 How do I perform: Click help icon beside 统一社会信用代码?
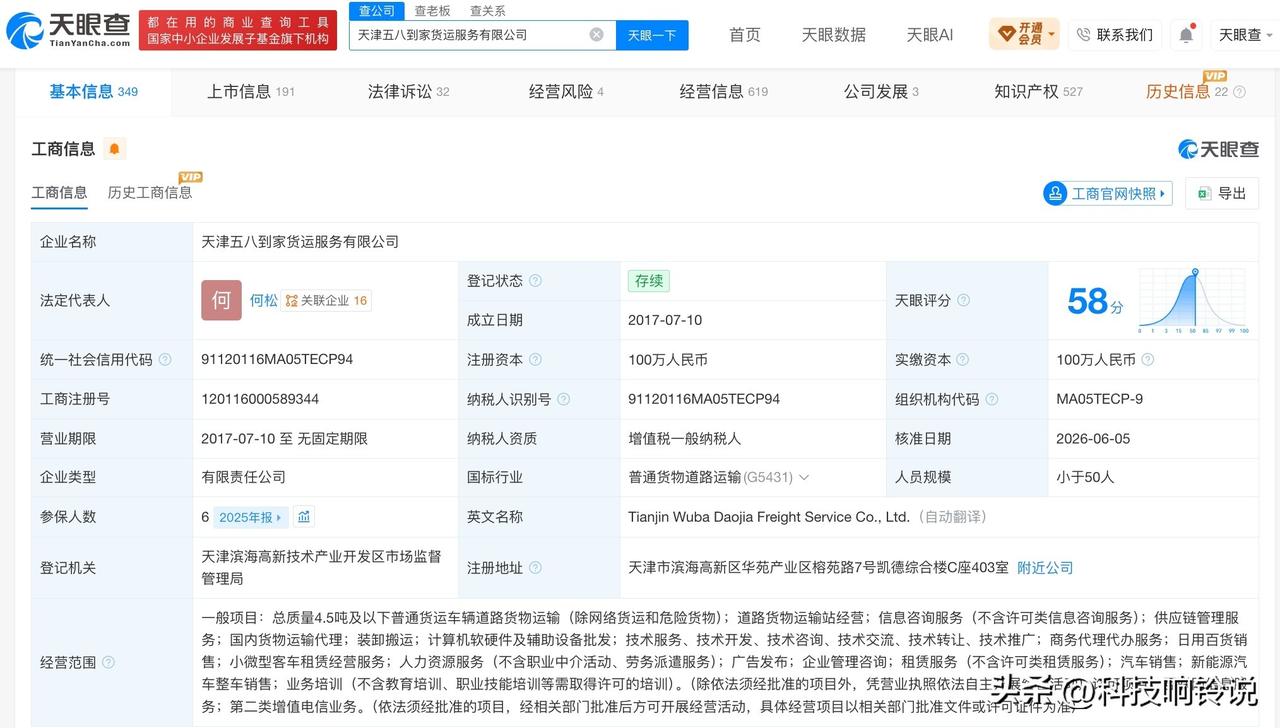coord(165,360)
